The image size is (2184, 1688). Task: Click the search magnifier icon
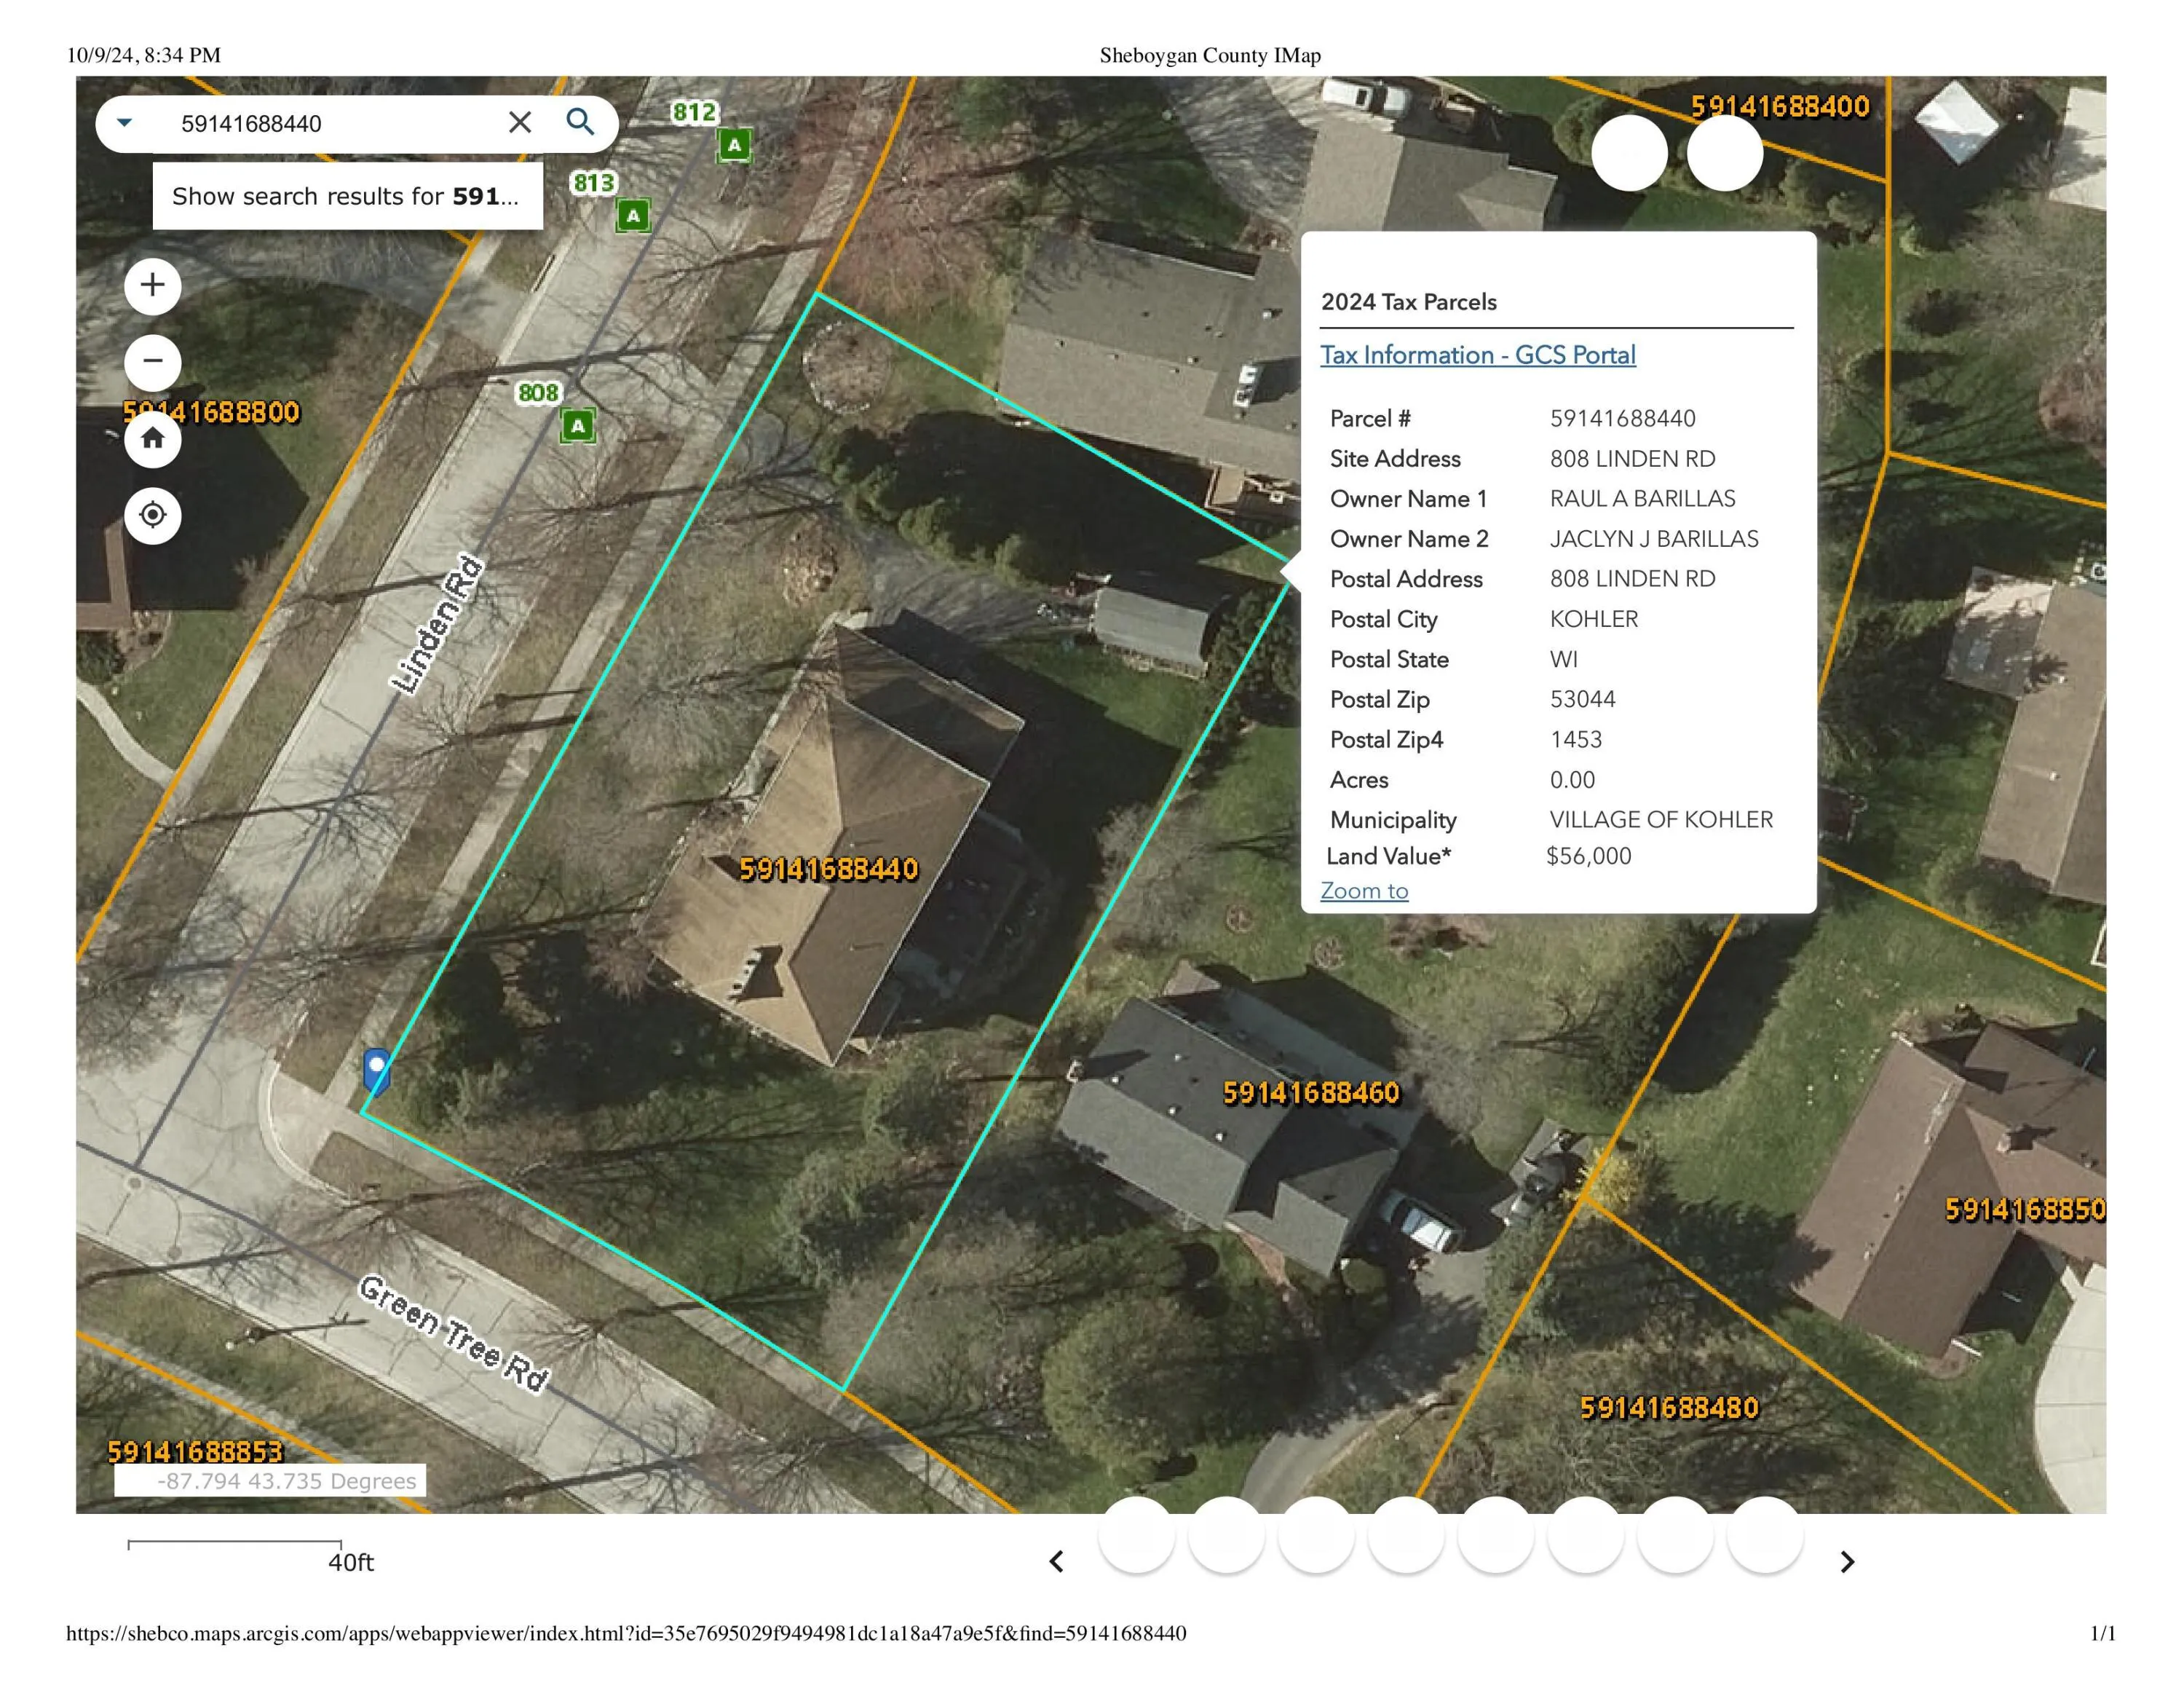(x=580, y=122)
